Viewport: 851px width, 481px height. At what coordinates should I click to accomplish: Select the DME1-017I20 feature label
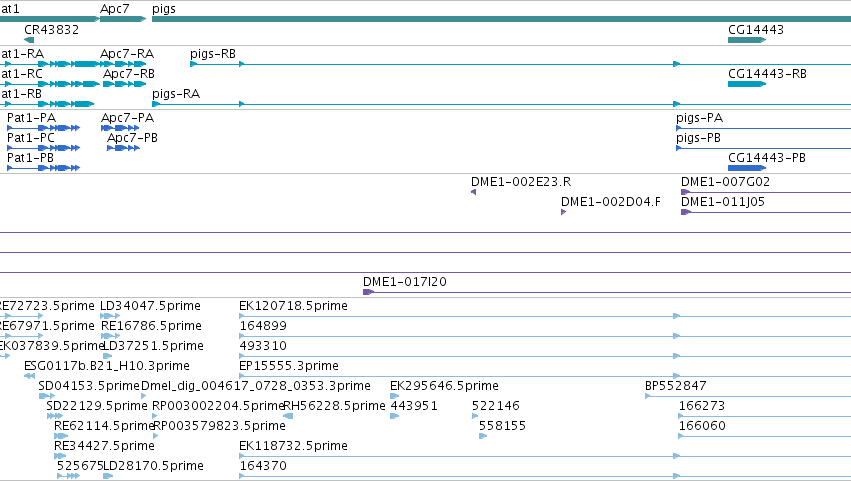tap(405, 281)
